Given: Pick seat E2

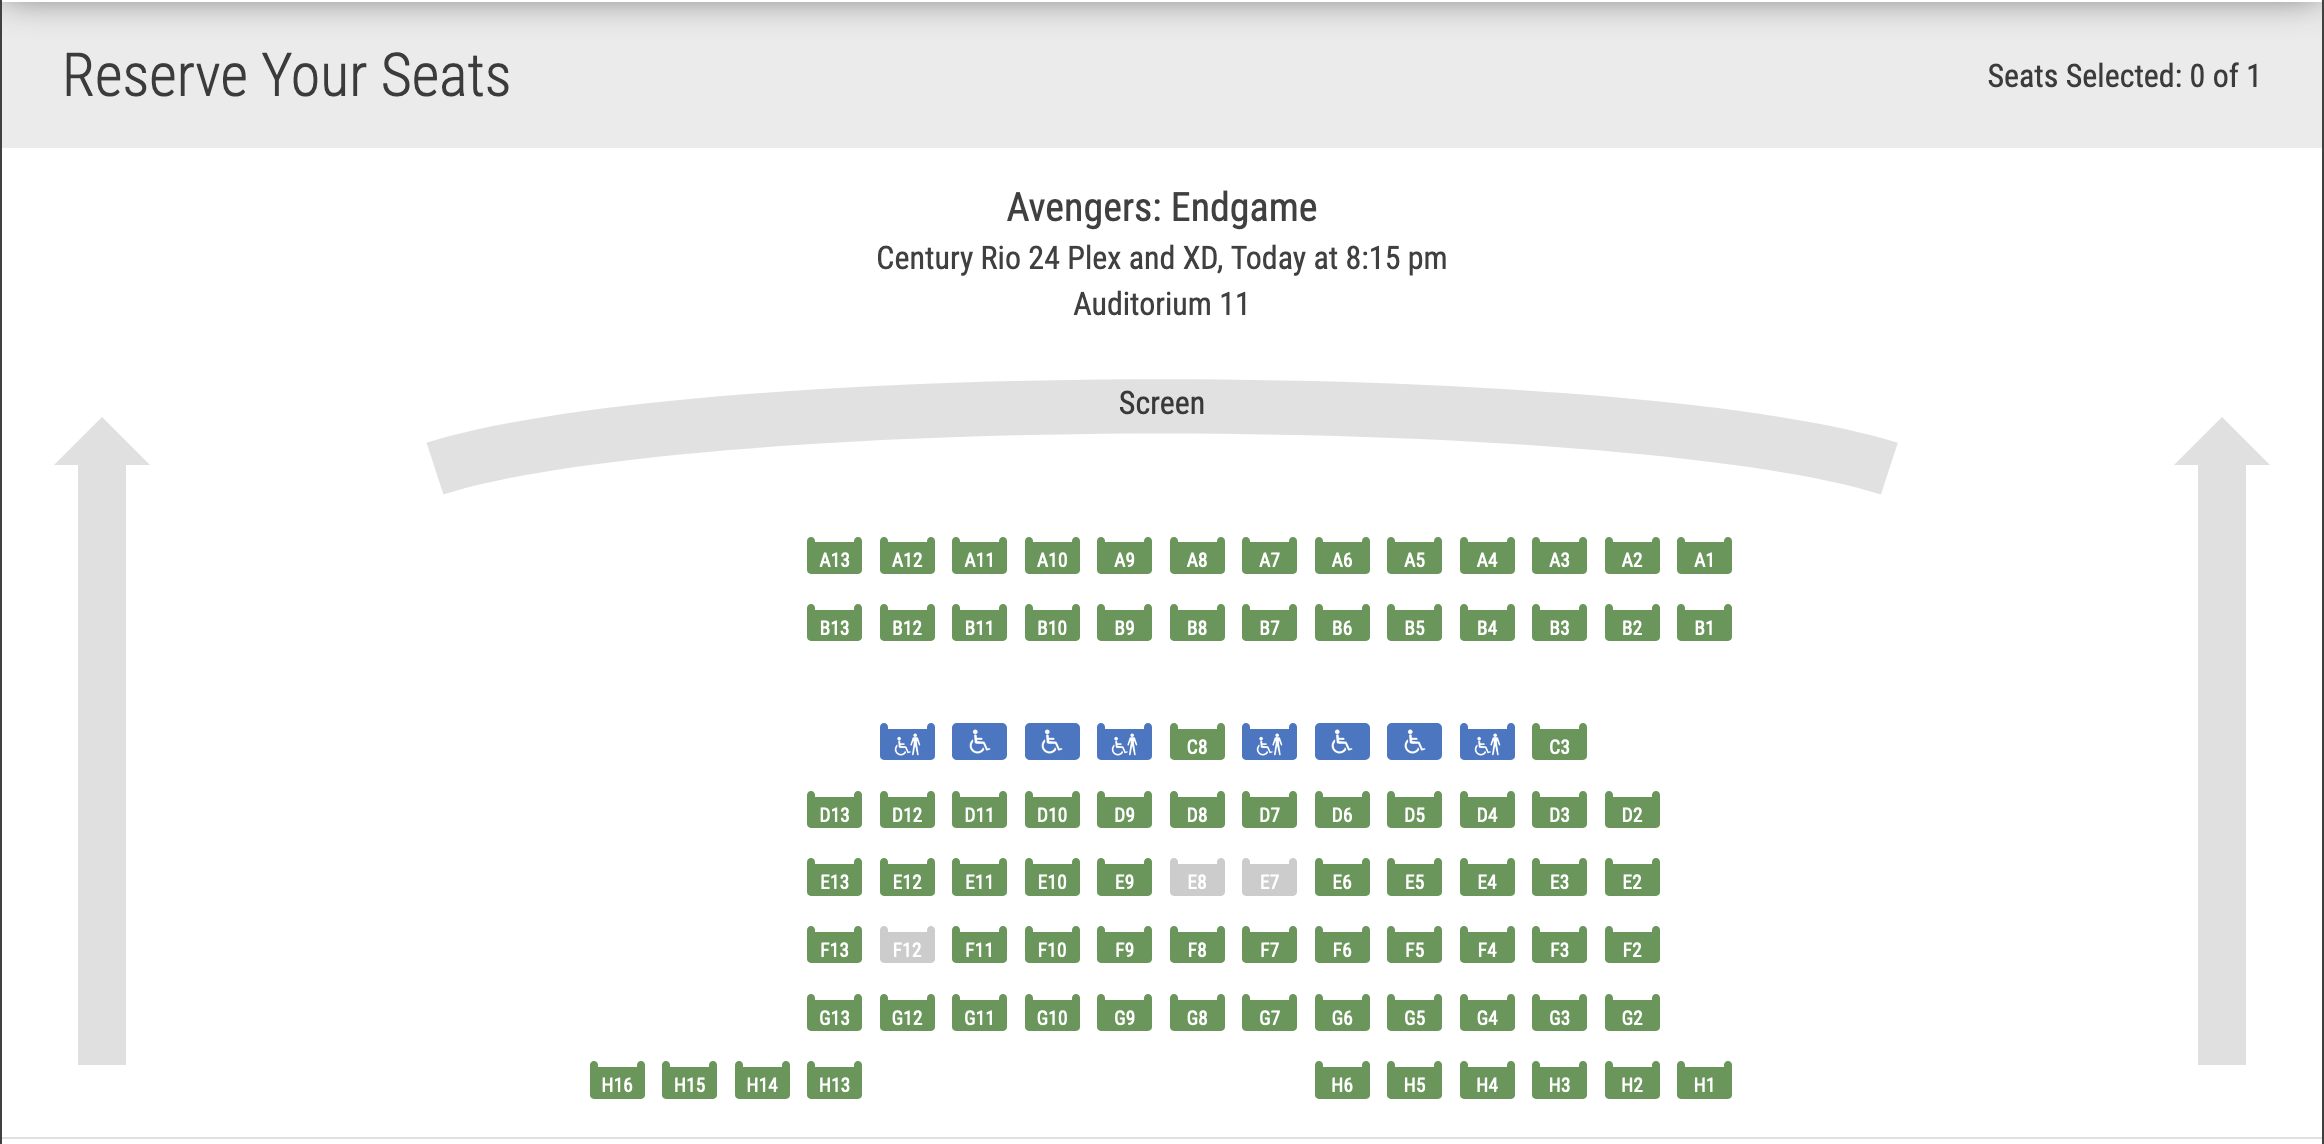Looking at the screenshot, I should point(1632,878).
